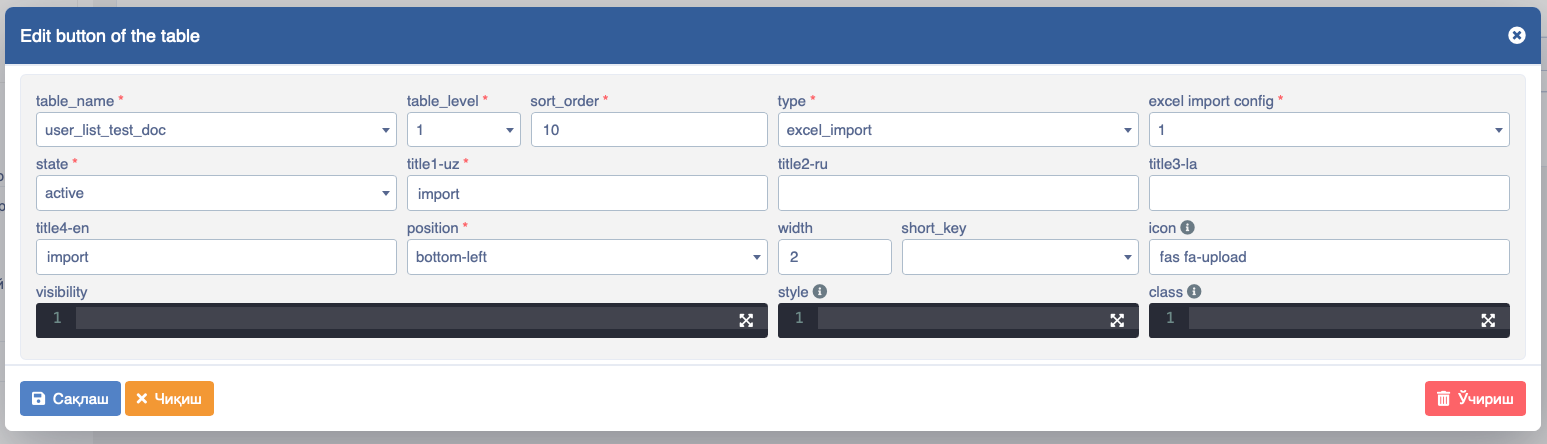Expand the class code editor to fullscreen
This screenshot has width=1547, height=444.
pyautogui.click(x=1488, y=320)
